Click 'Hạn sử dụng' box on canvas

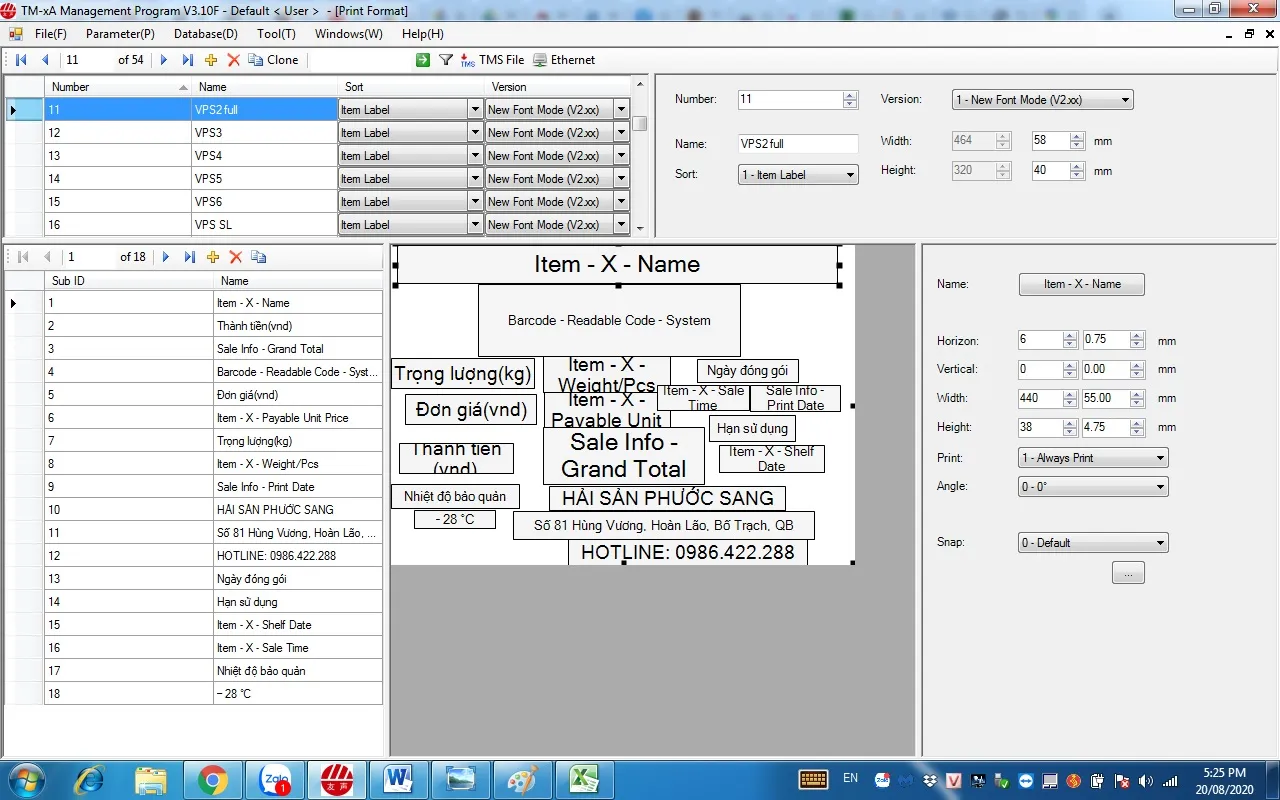pos(753,429)
